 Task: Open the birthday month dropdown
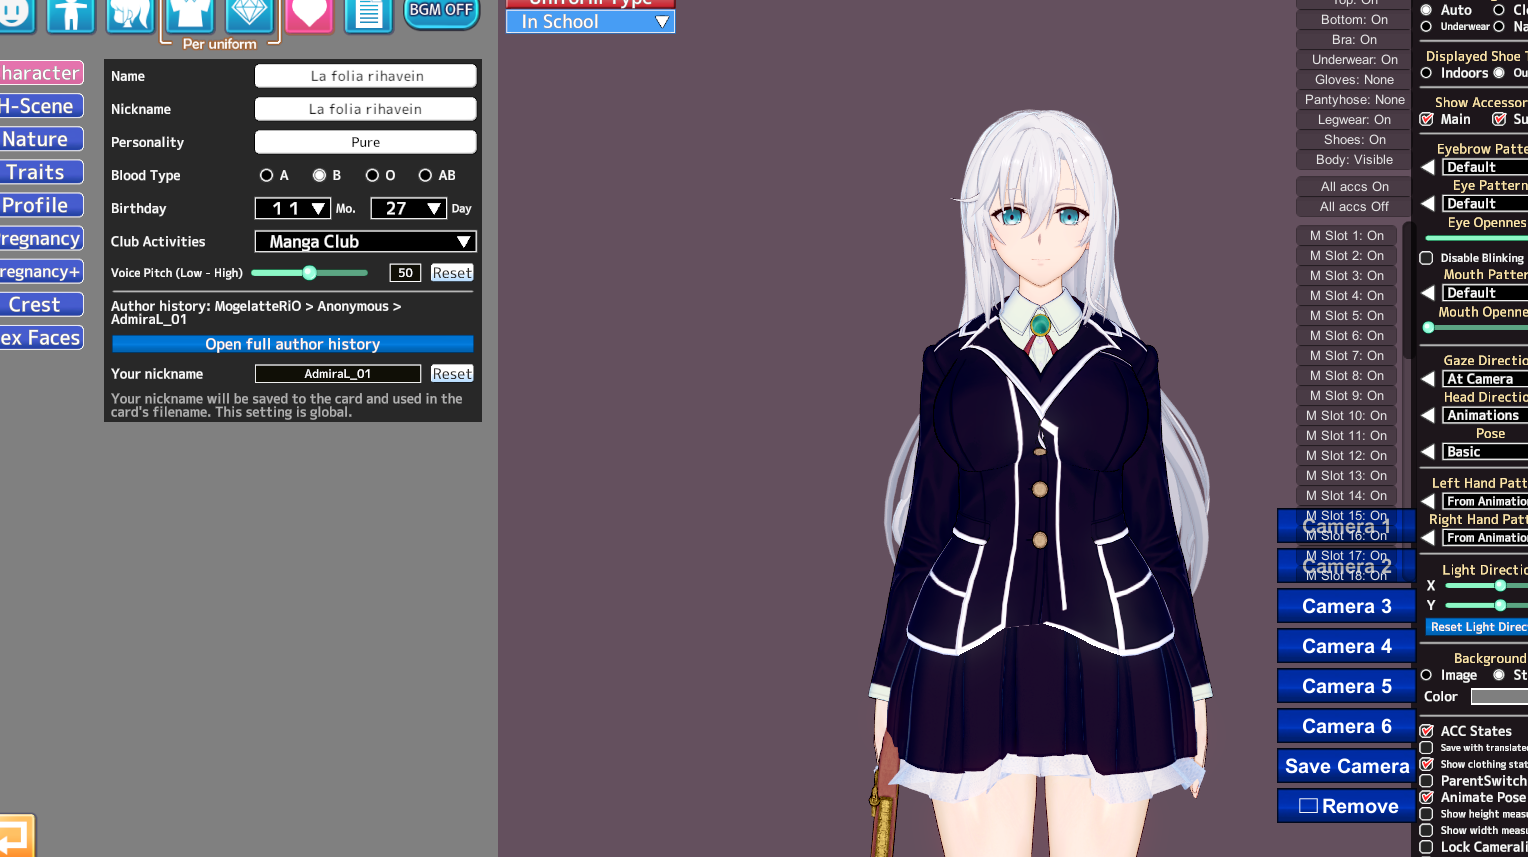pyautogui.click(x=293, y=208)
